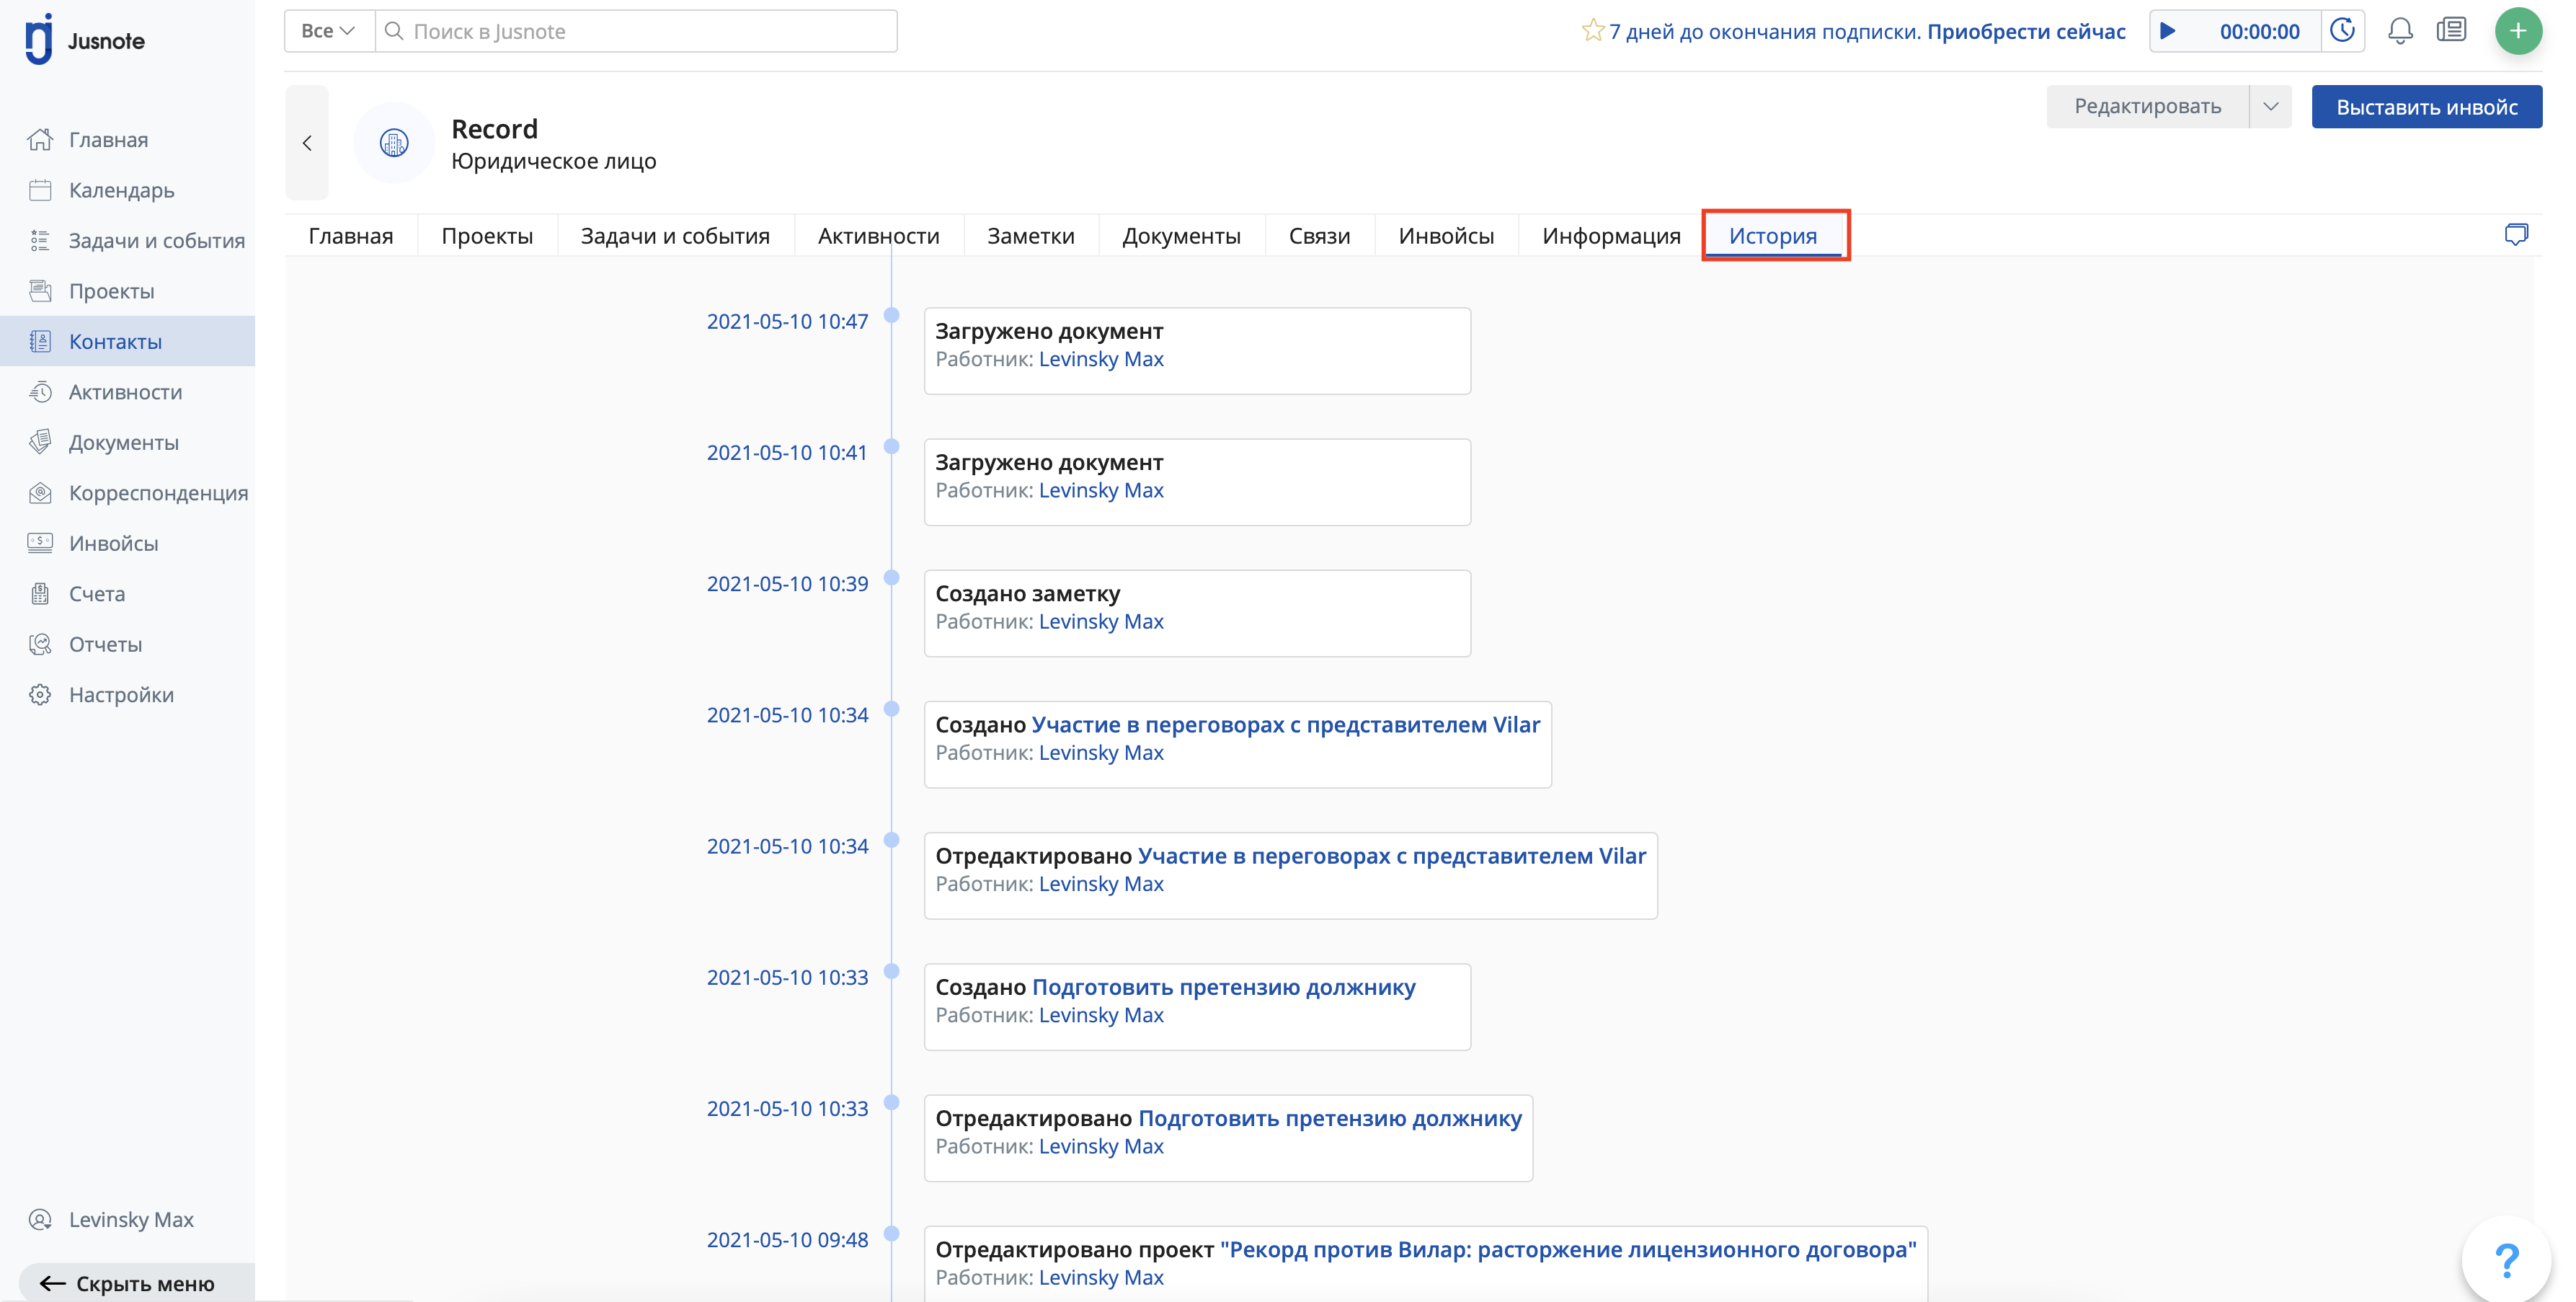Expand the 'Все' search filter dropdown
Viewport: 2576px width, 1302px height.
coord(329,31)
